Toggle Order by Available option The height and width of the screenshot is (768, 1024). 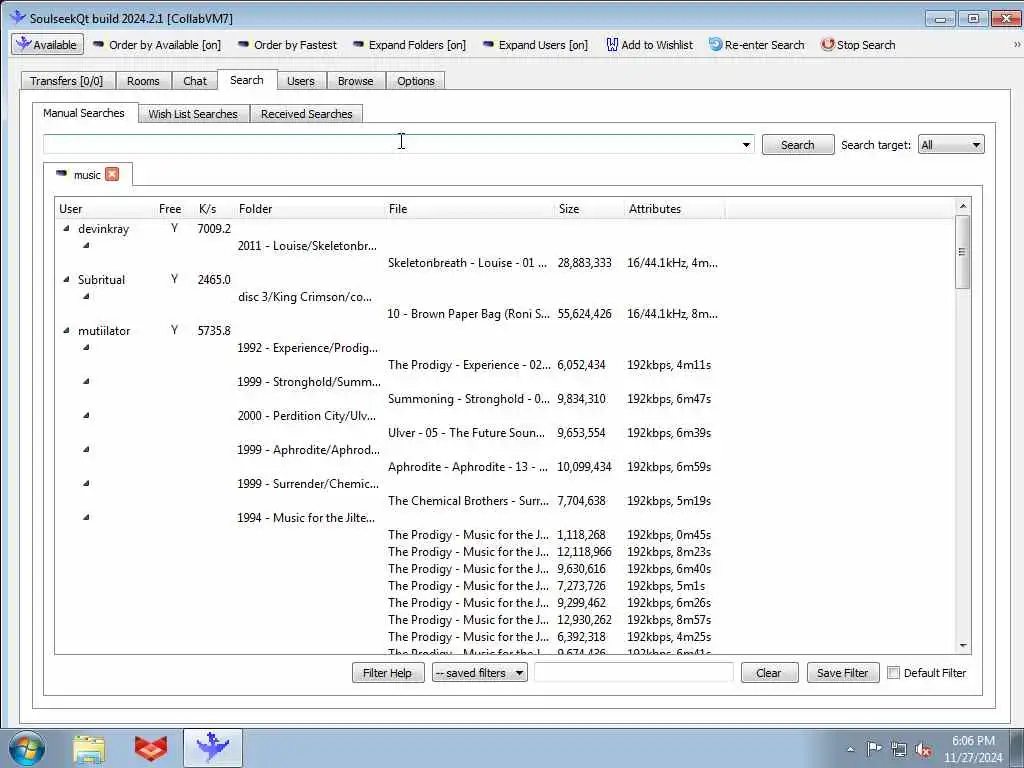(x=157, y=44)
